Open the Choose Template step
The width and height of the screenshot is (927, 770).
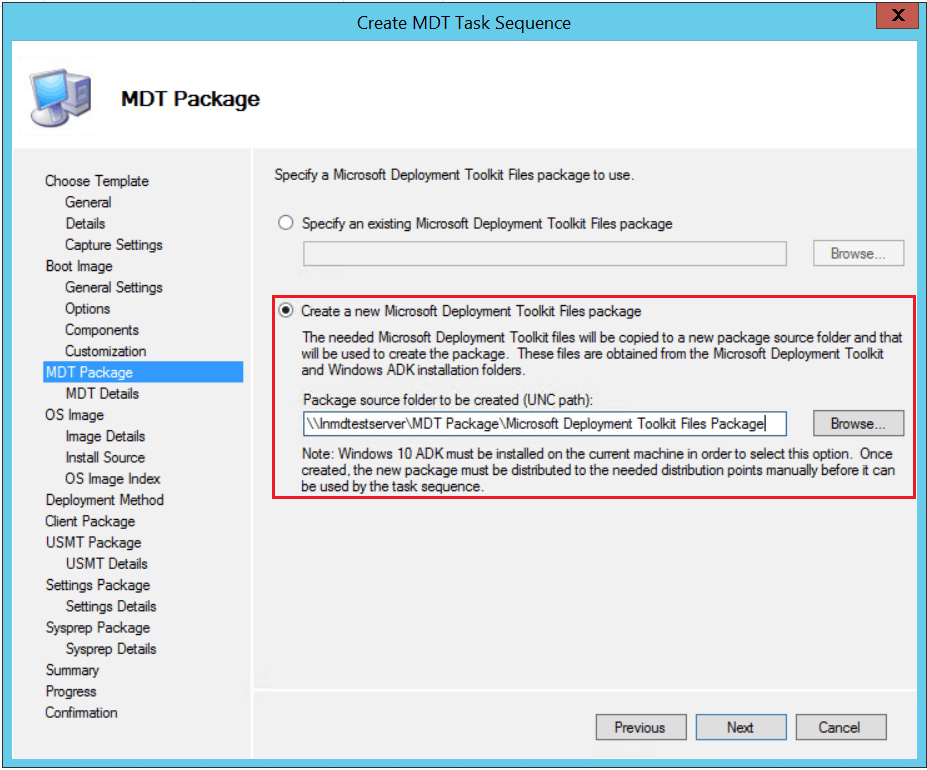point(97,181)
